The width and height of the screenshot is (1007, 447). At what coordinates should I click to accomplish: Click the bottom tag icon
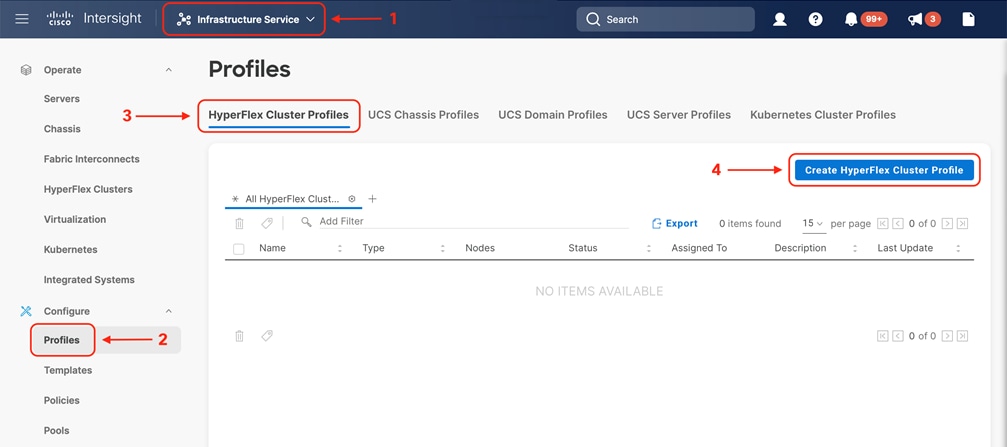pos(267,335)
